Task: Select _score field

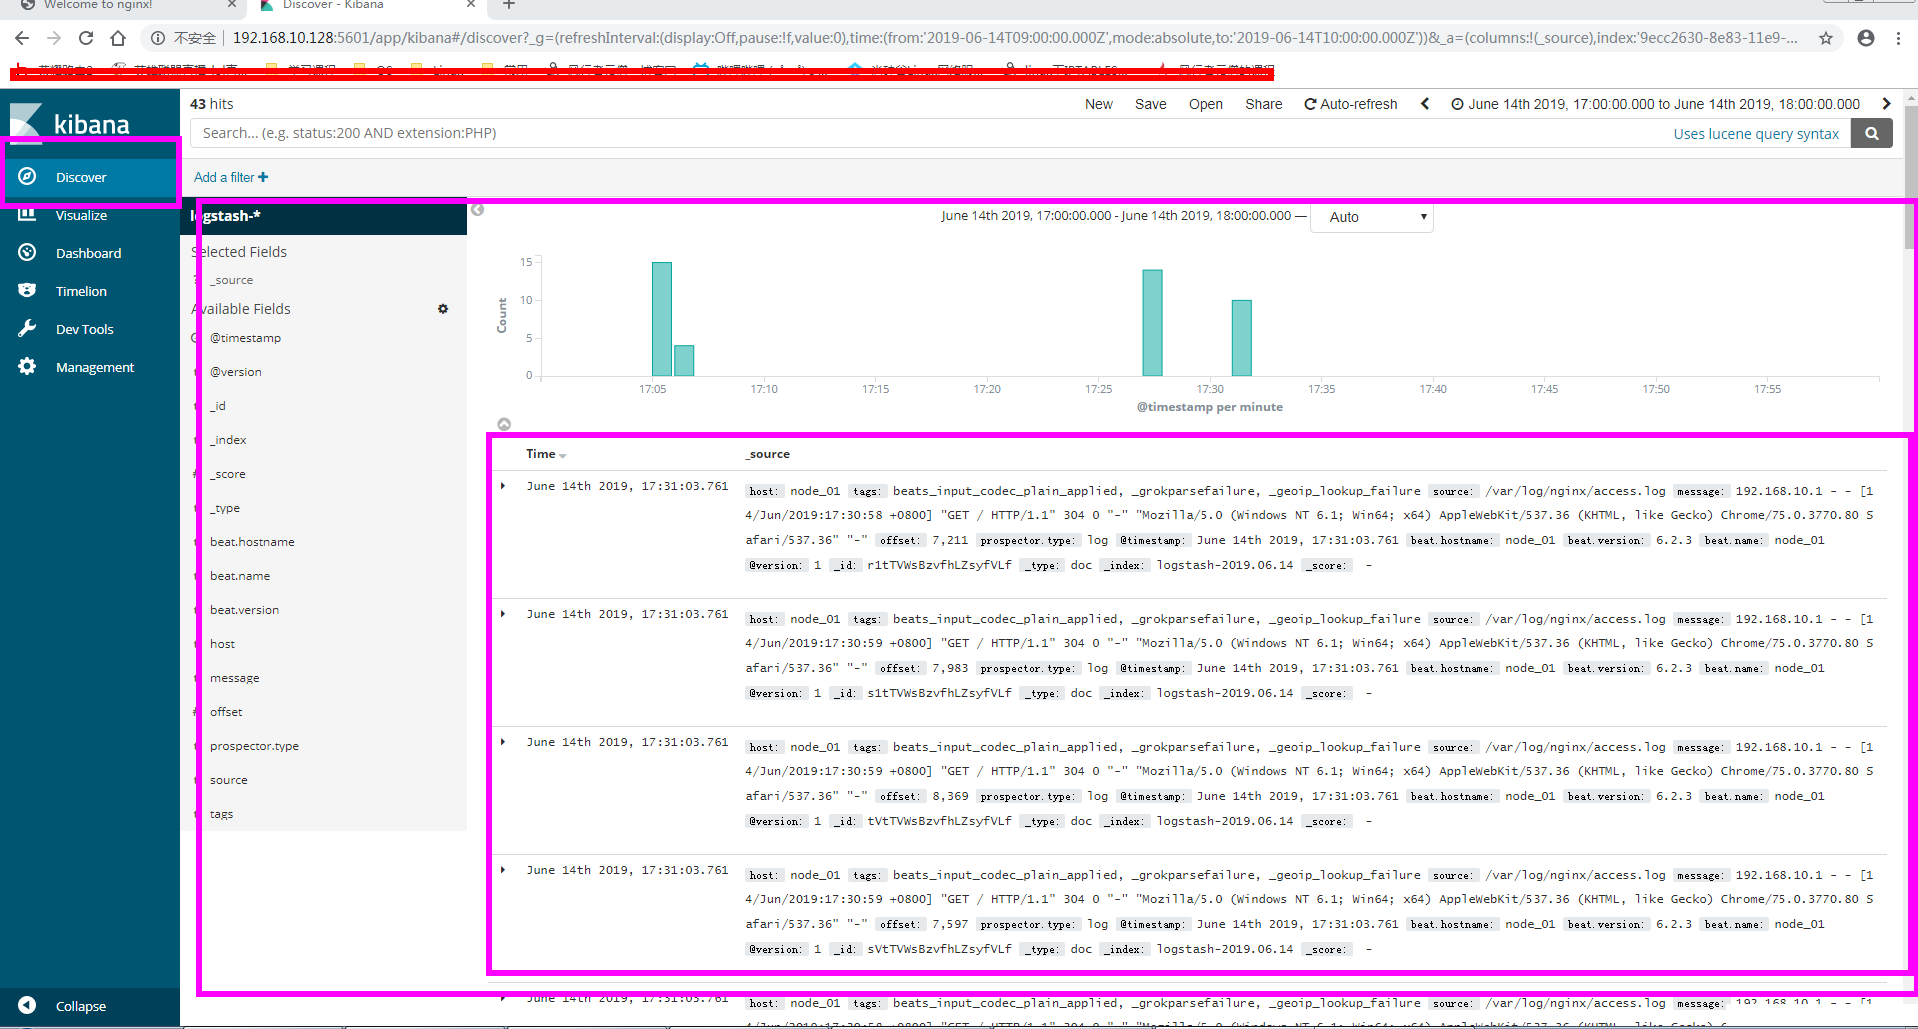Action: tap(228, 474)
